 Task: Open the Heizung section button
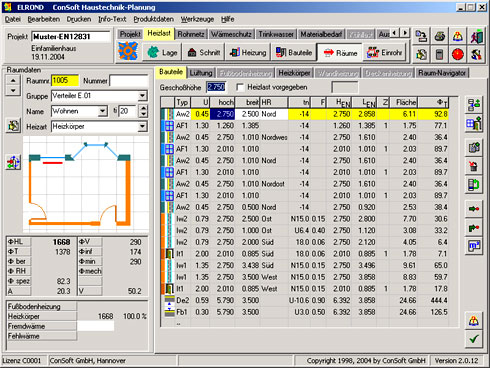pos(248,52)
